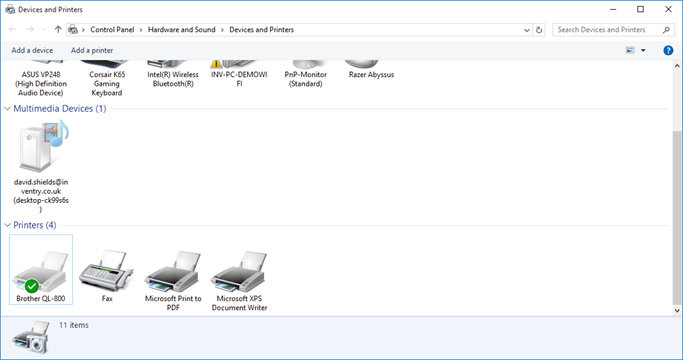
Task: Open the address bar history dropdown
Action: (x=527, y=30)
